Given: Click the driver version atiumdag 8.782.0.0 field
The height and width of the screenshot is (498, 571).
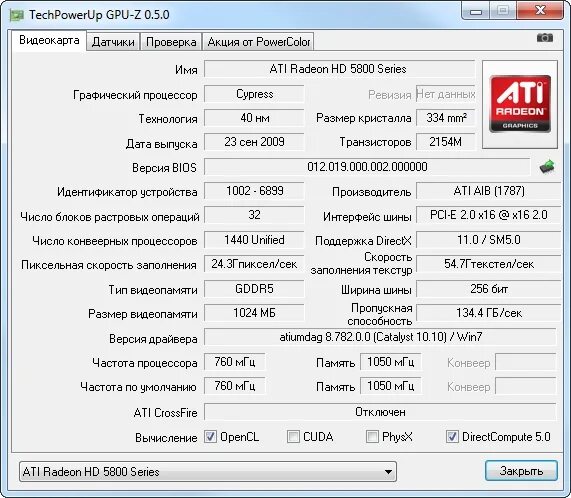Looking at the screenshot, I should pyautogui.click(x=380, y=337).
